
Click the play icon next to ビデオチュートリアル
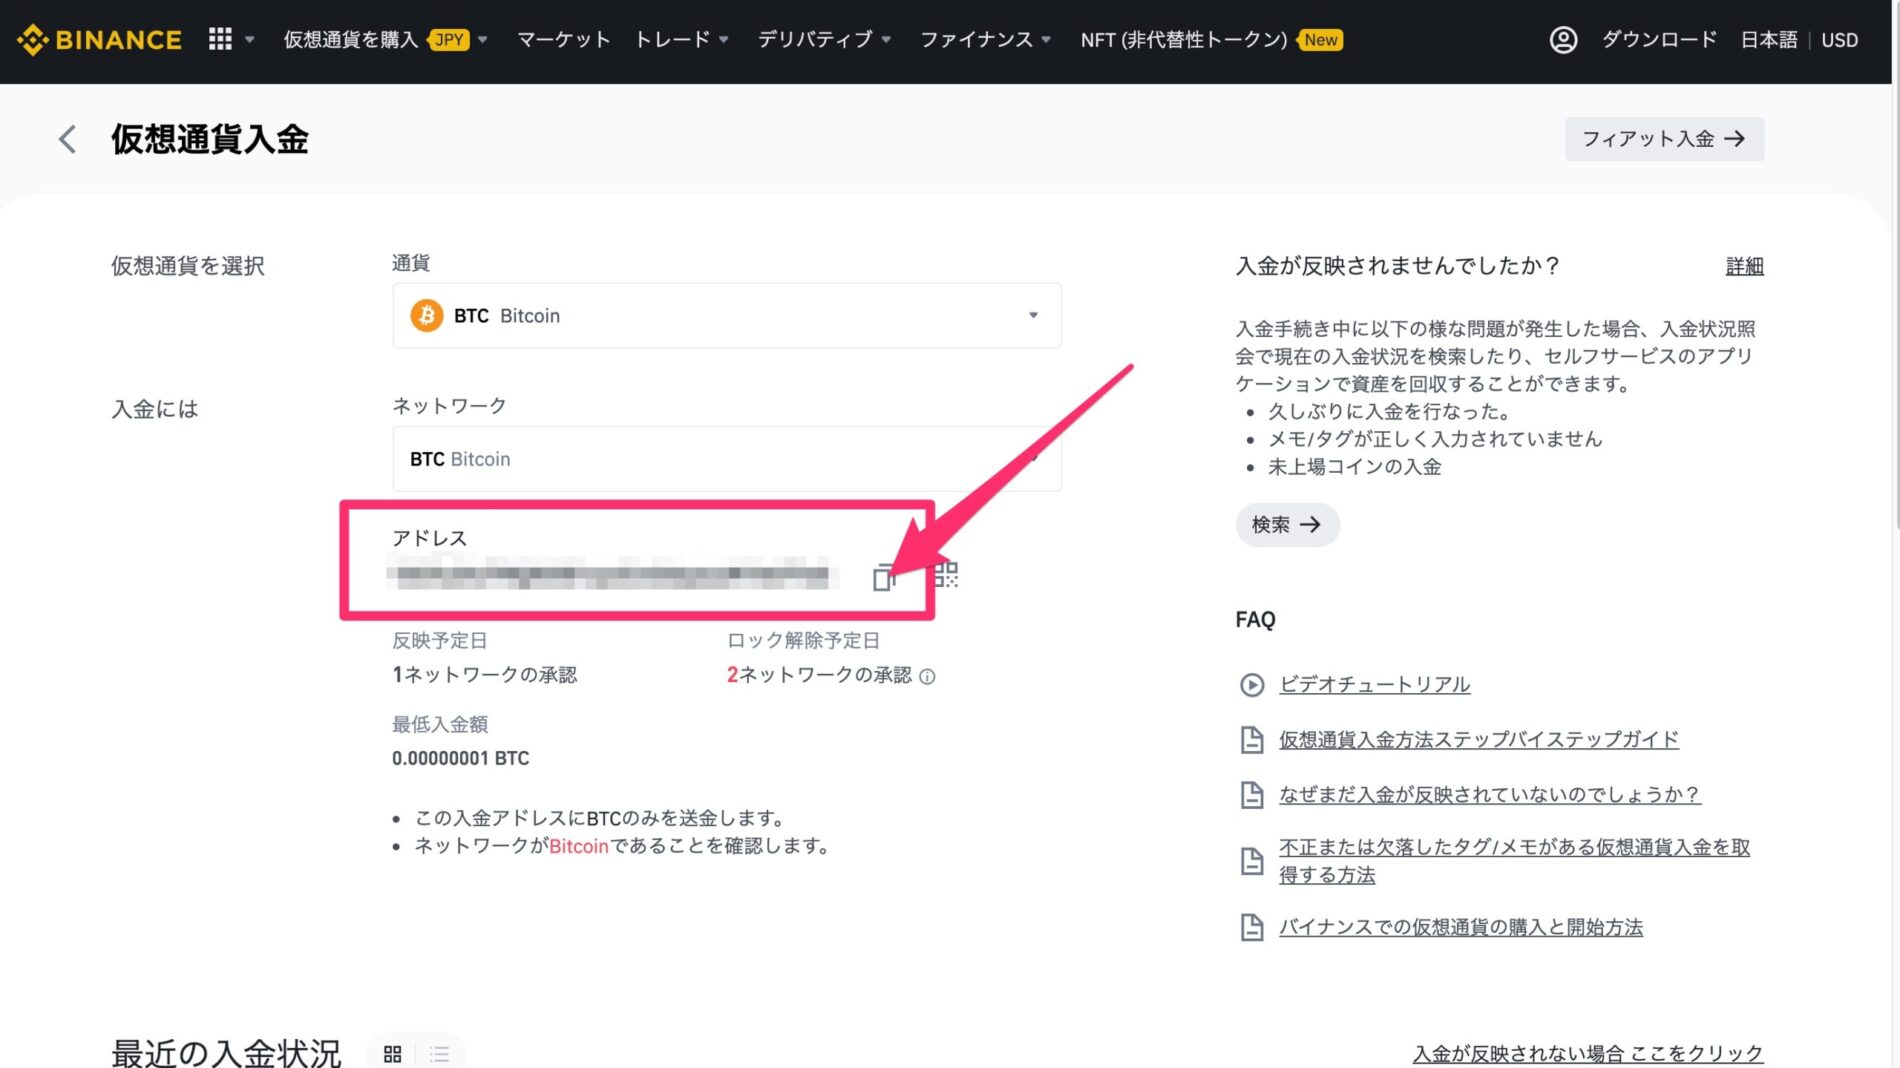(1252, 685)
